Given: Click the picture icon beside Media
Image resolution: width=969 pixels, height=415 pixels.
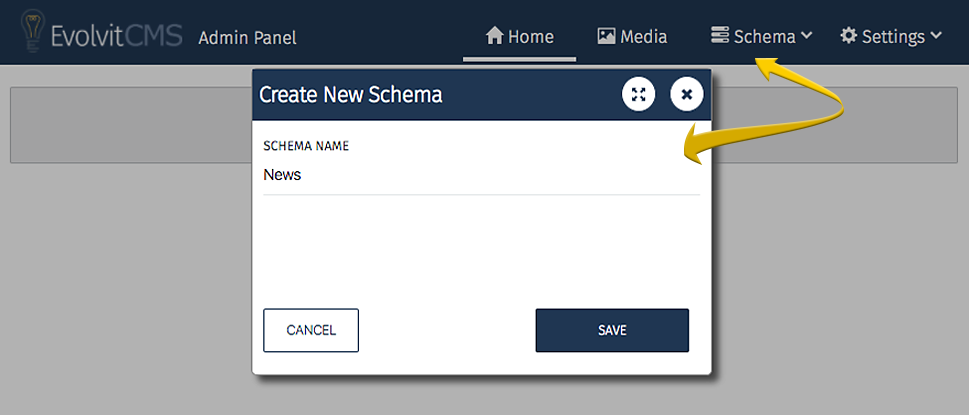Looking at the screenshot, I should pyautogui.click(x=606, y=36).
